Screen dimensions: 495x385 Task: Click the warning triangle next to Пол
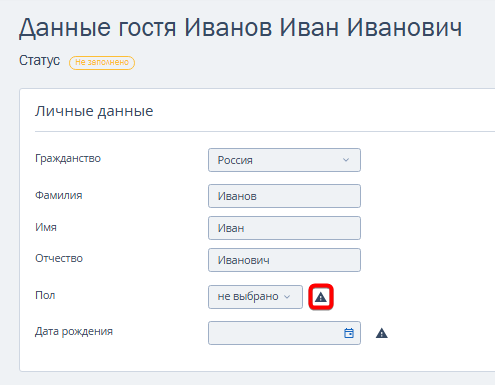pos(321,297)
